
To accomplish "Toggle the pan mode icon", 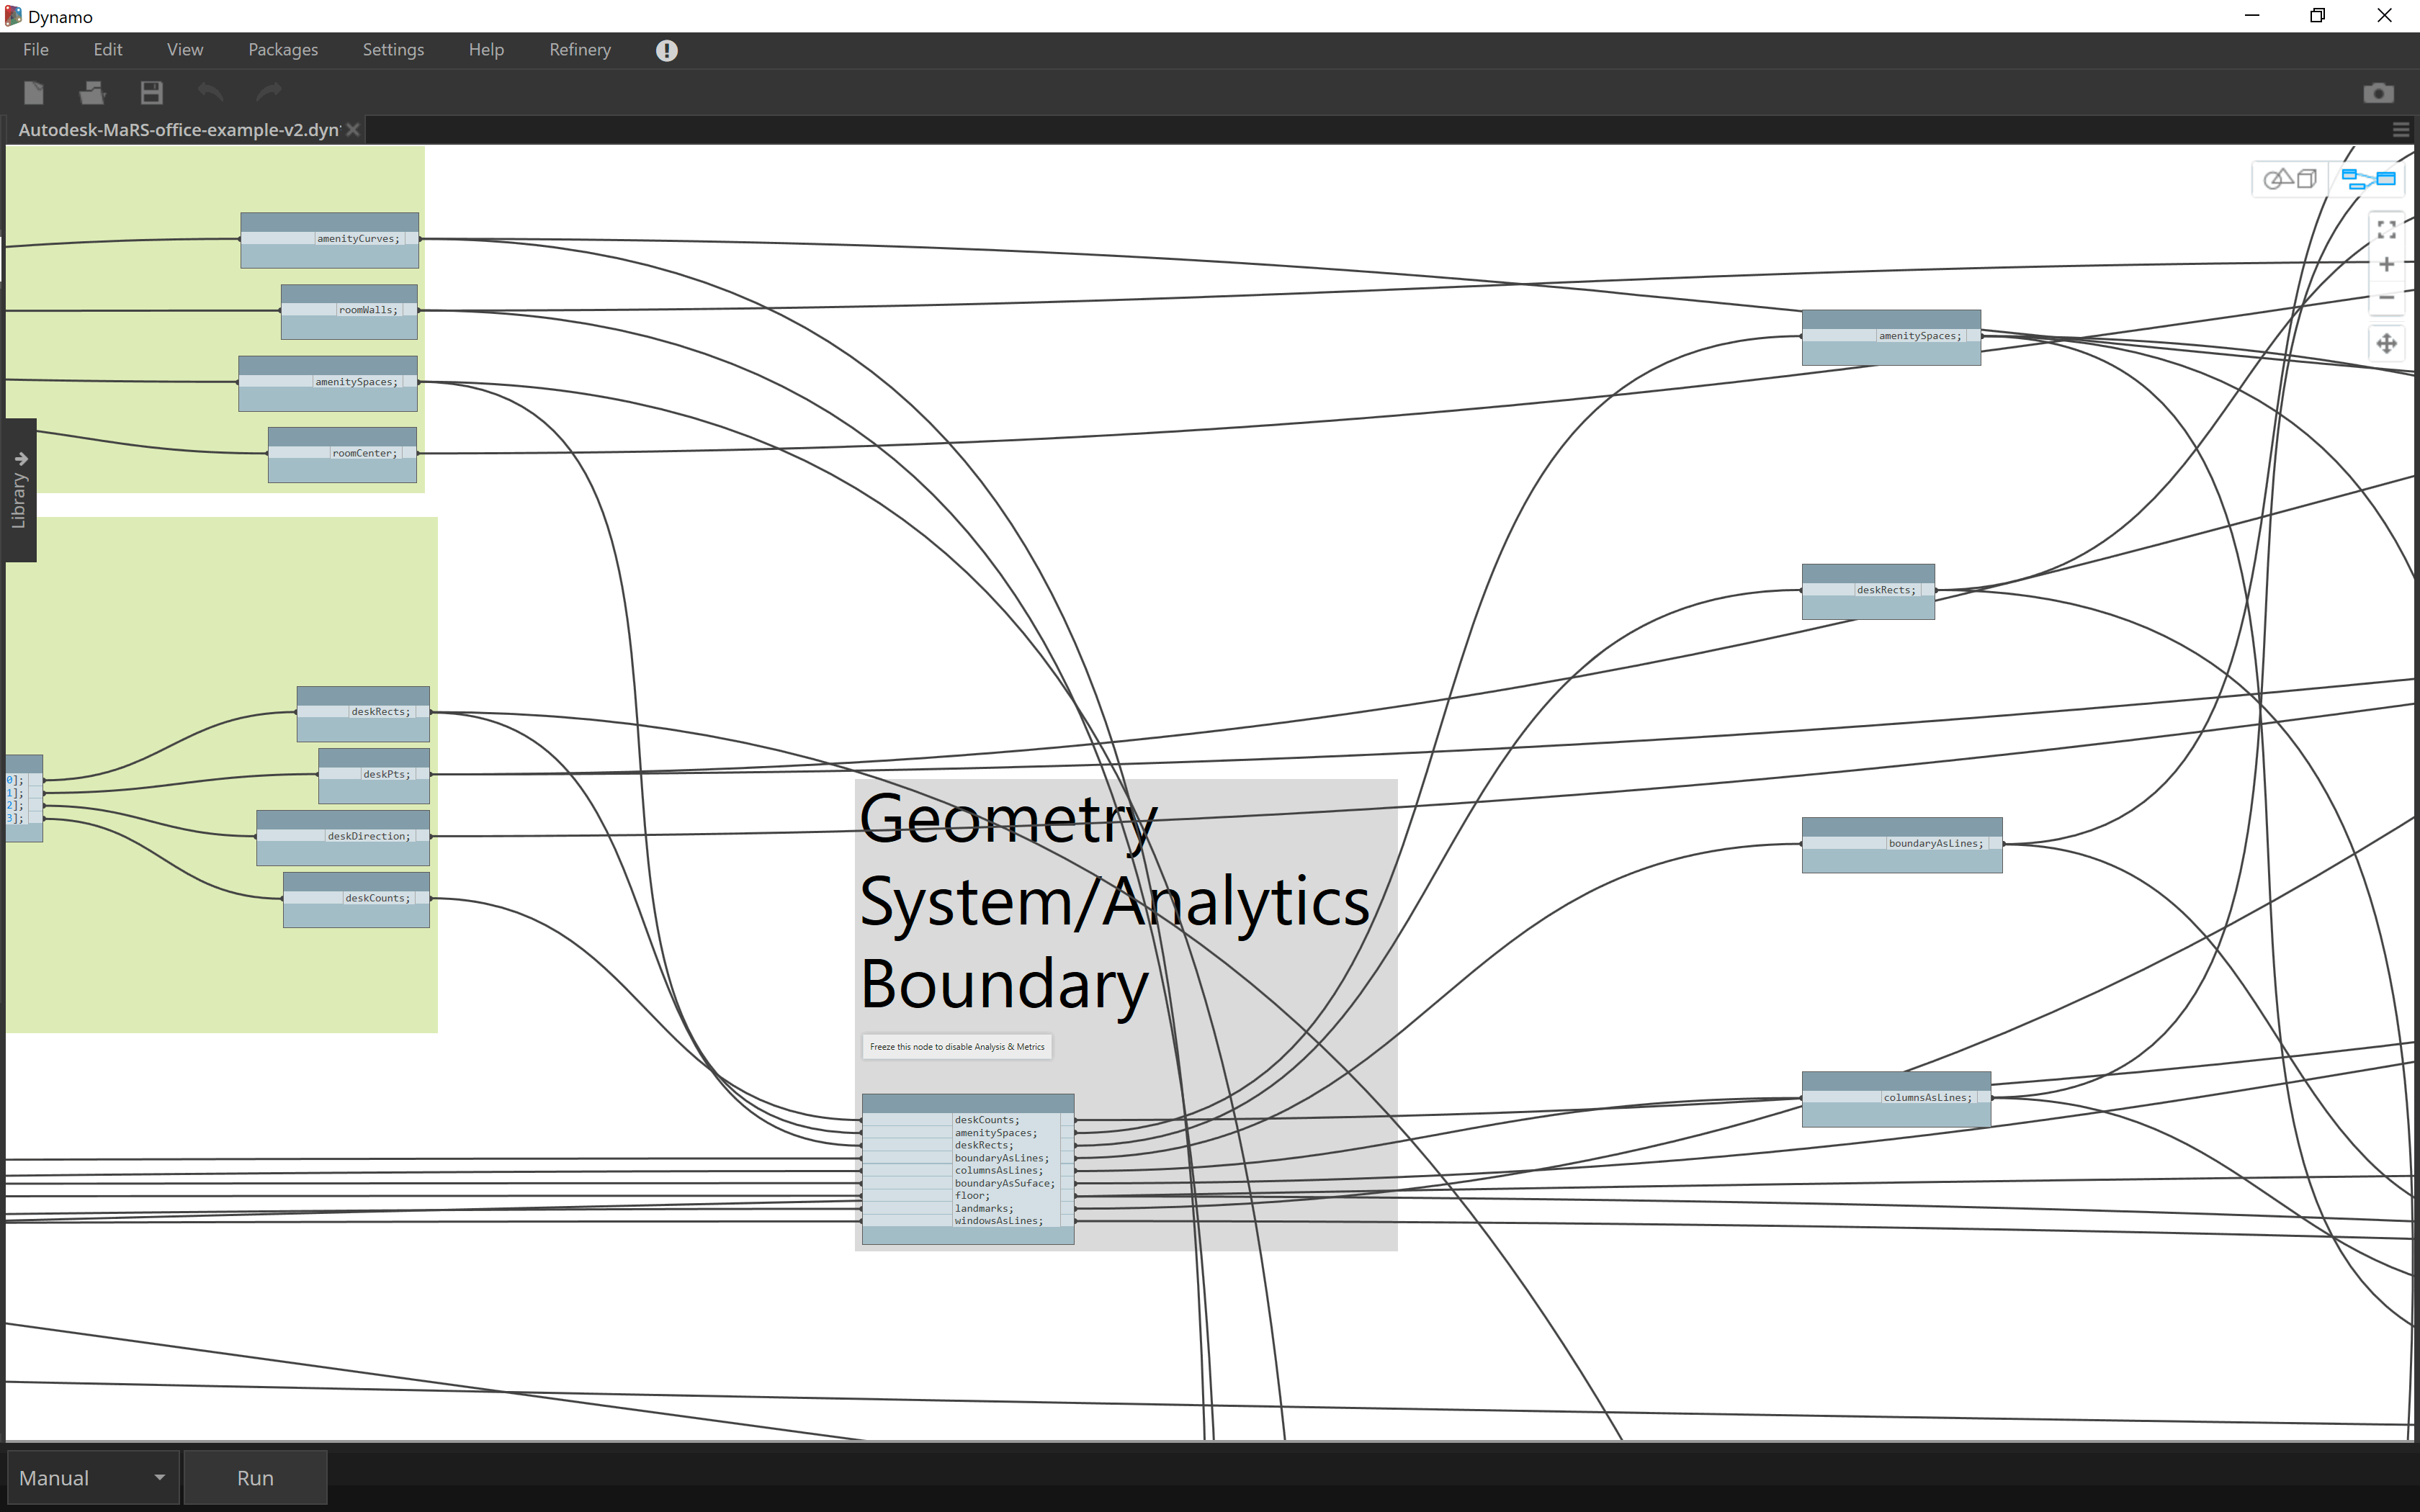I will coord(2386,344).
